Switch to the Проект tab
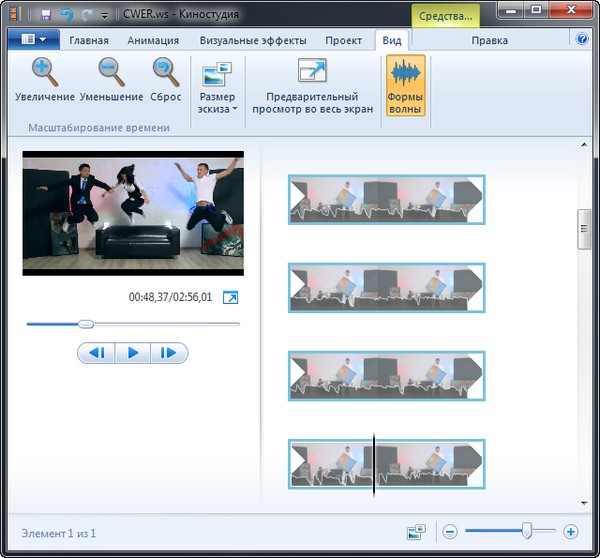Viewport: 600px width, 558px height. [x=343, y=41]
